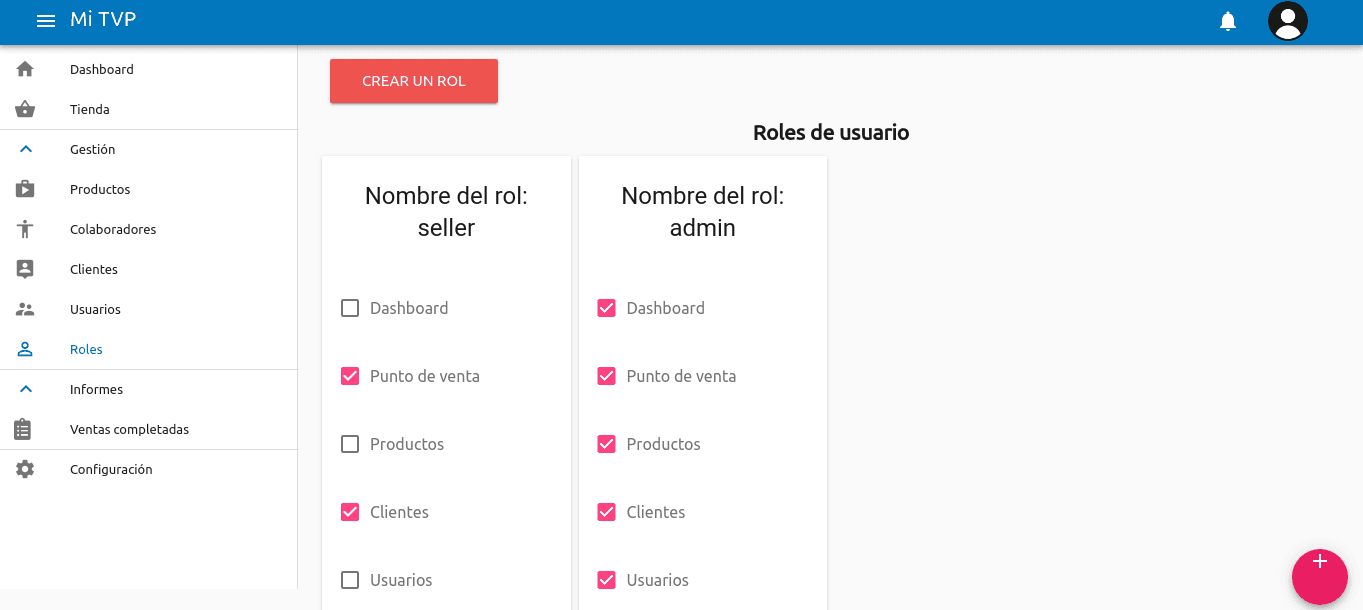
Task: Open Ventas completadas report
Action: click(x=148, y=429)
